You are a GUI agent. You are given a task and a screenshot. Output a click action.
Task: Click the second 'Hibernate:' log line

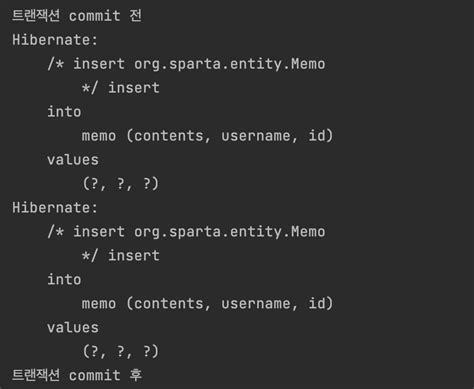click(x=55, y=208)
